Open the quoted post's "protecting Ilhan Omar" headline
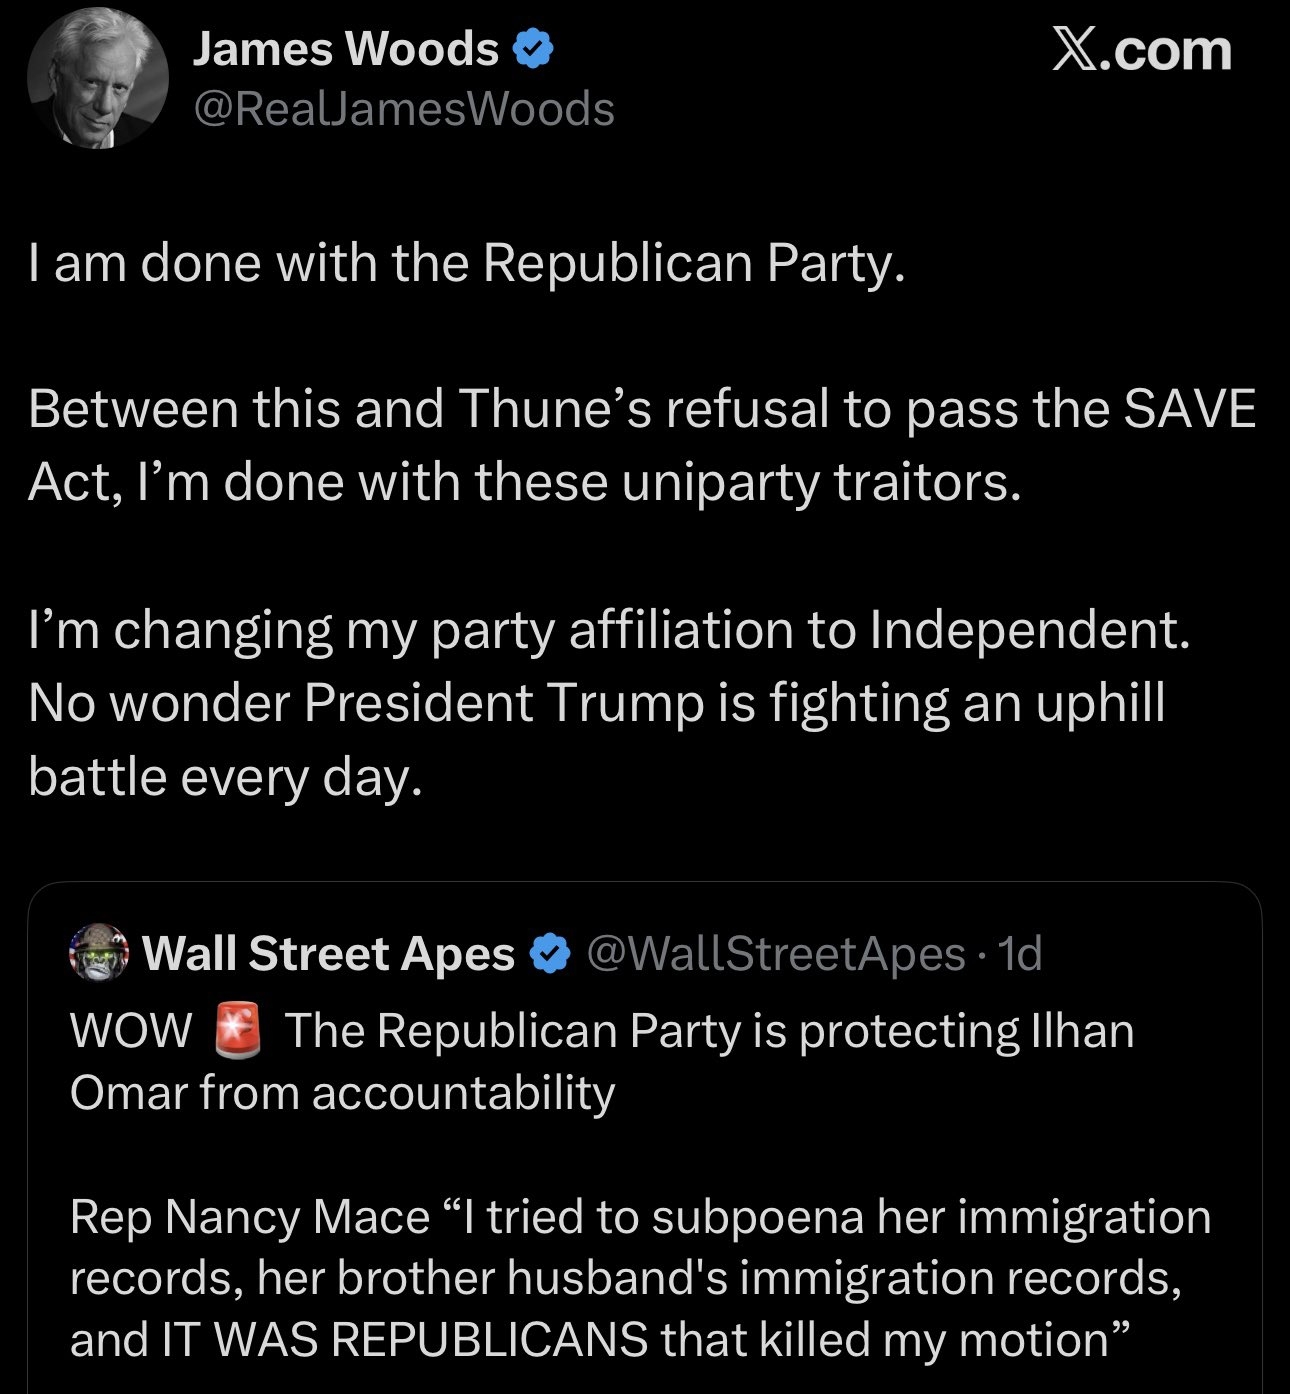 [709, 1031]
